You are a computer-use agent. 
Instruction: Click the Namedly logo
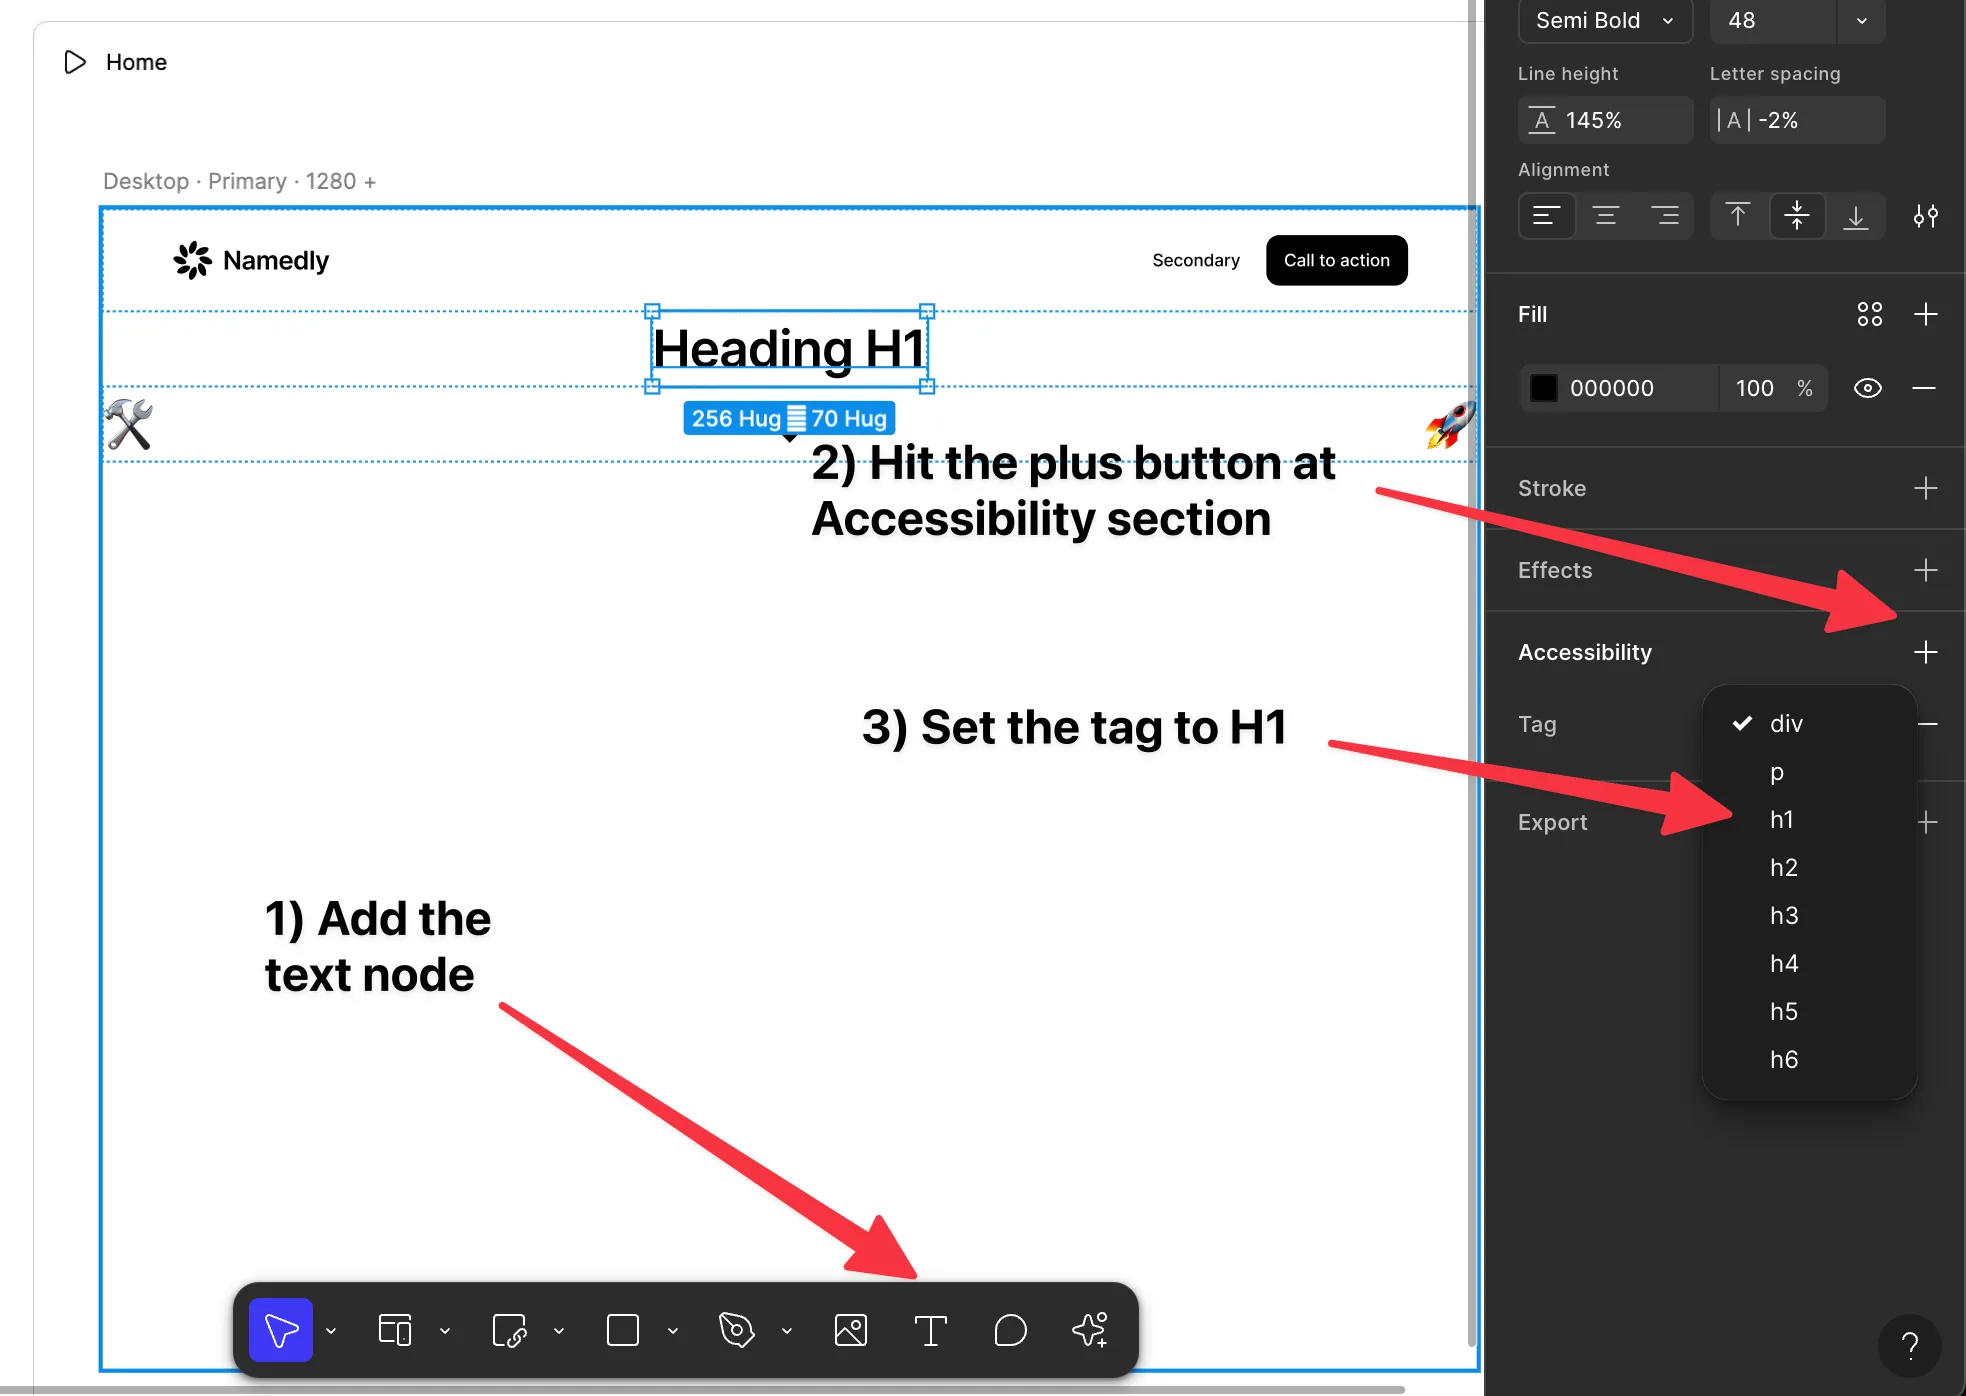tap(251, 260)
